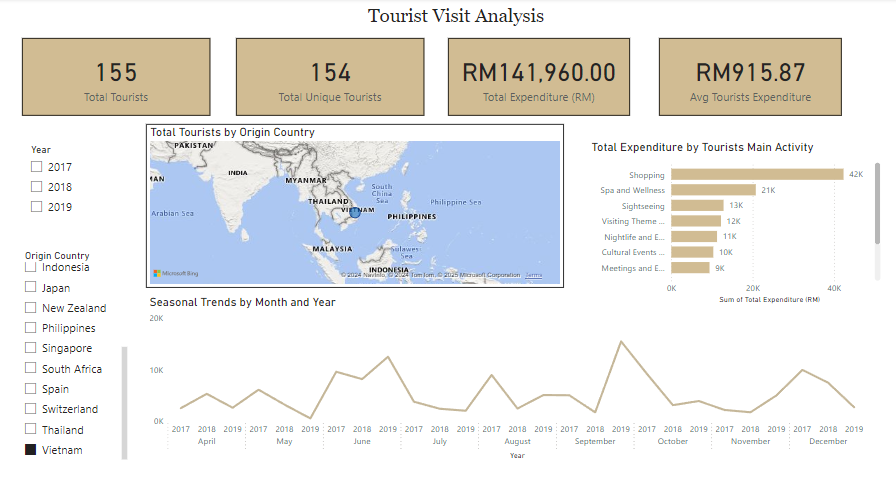Image resolution: width=896 pixels, height=485 pixels.
Task: Click the April axis label
Action: [206, 441]
